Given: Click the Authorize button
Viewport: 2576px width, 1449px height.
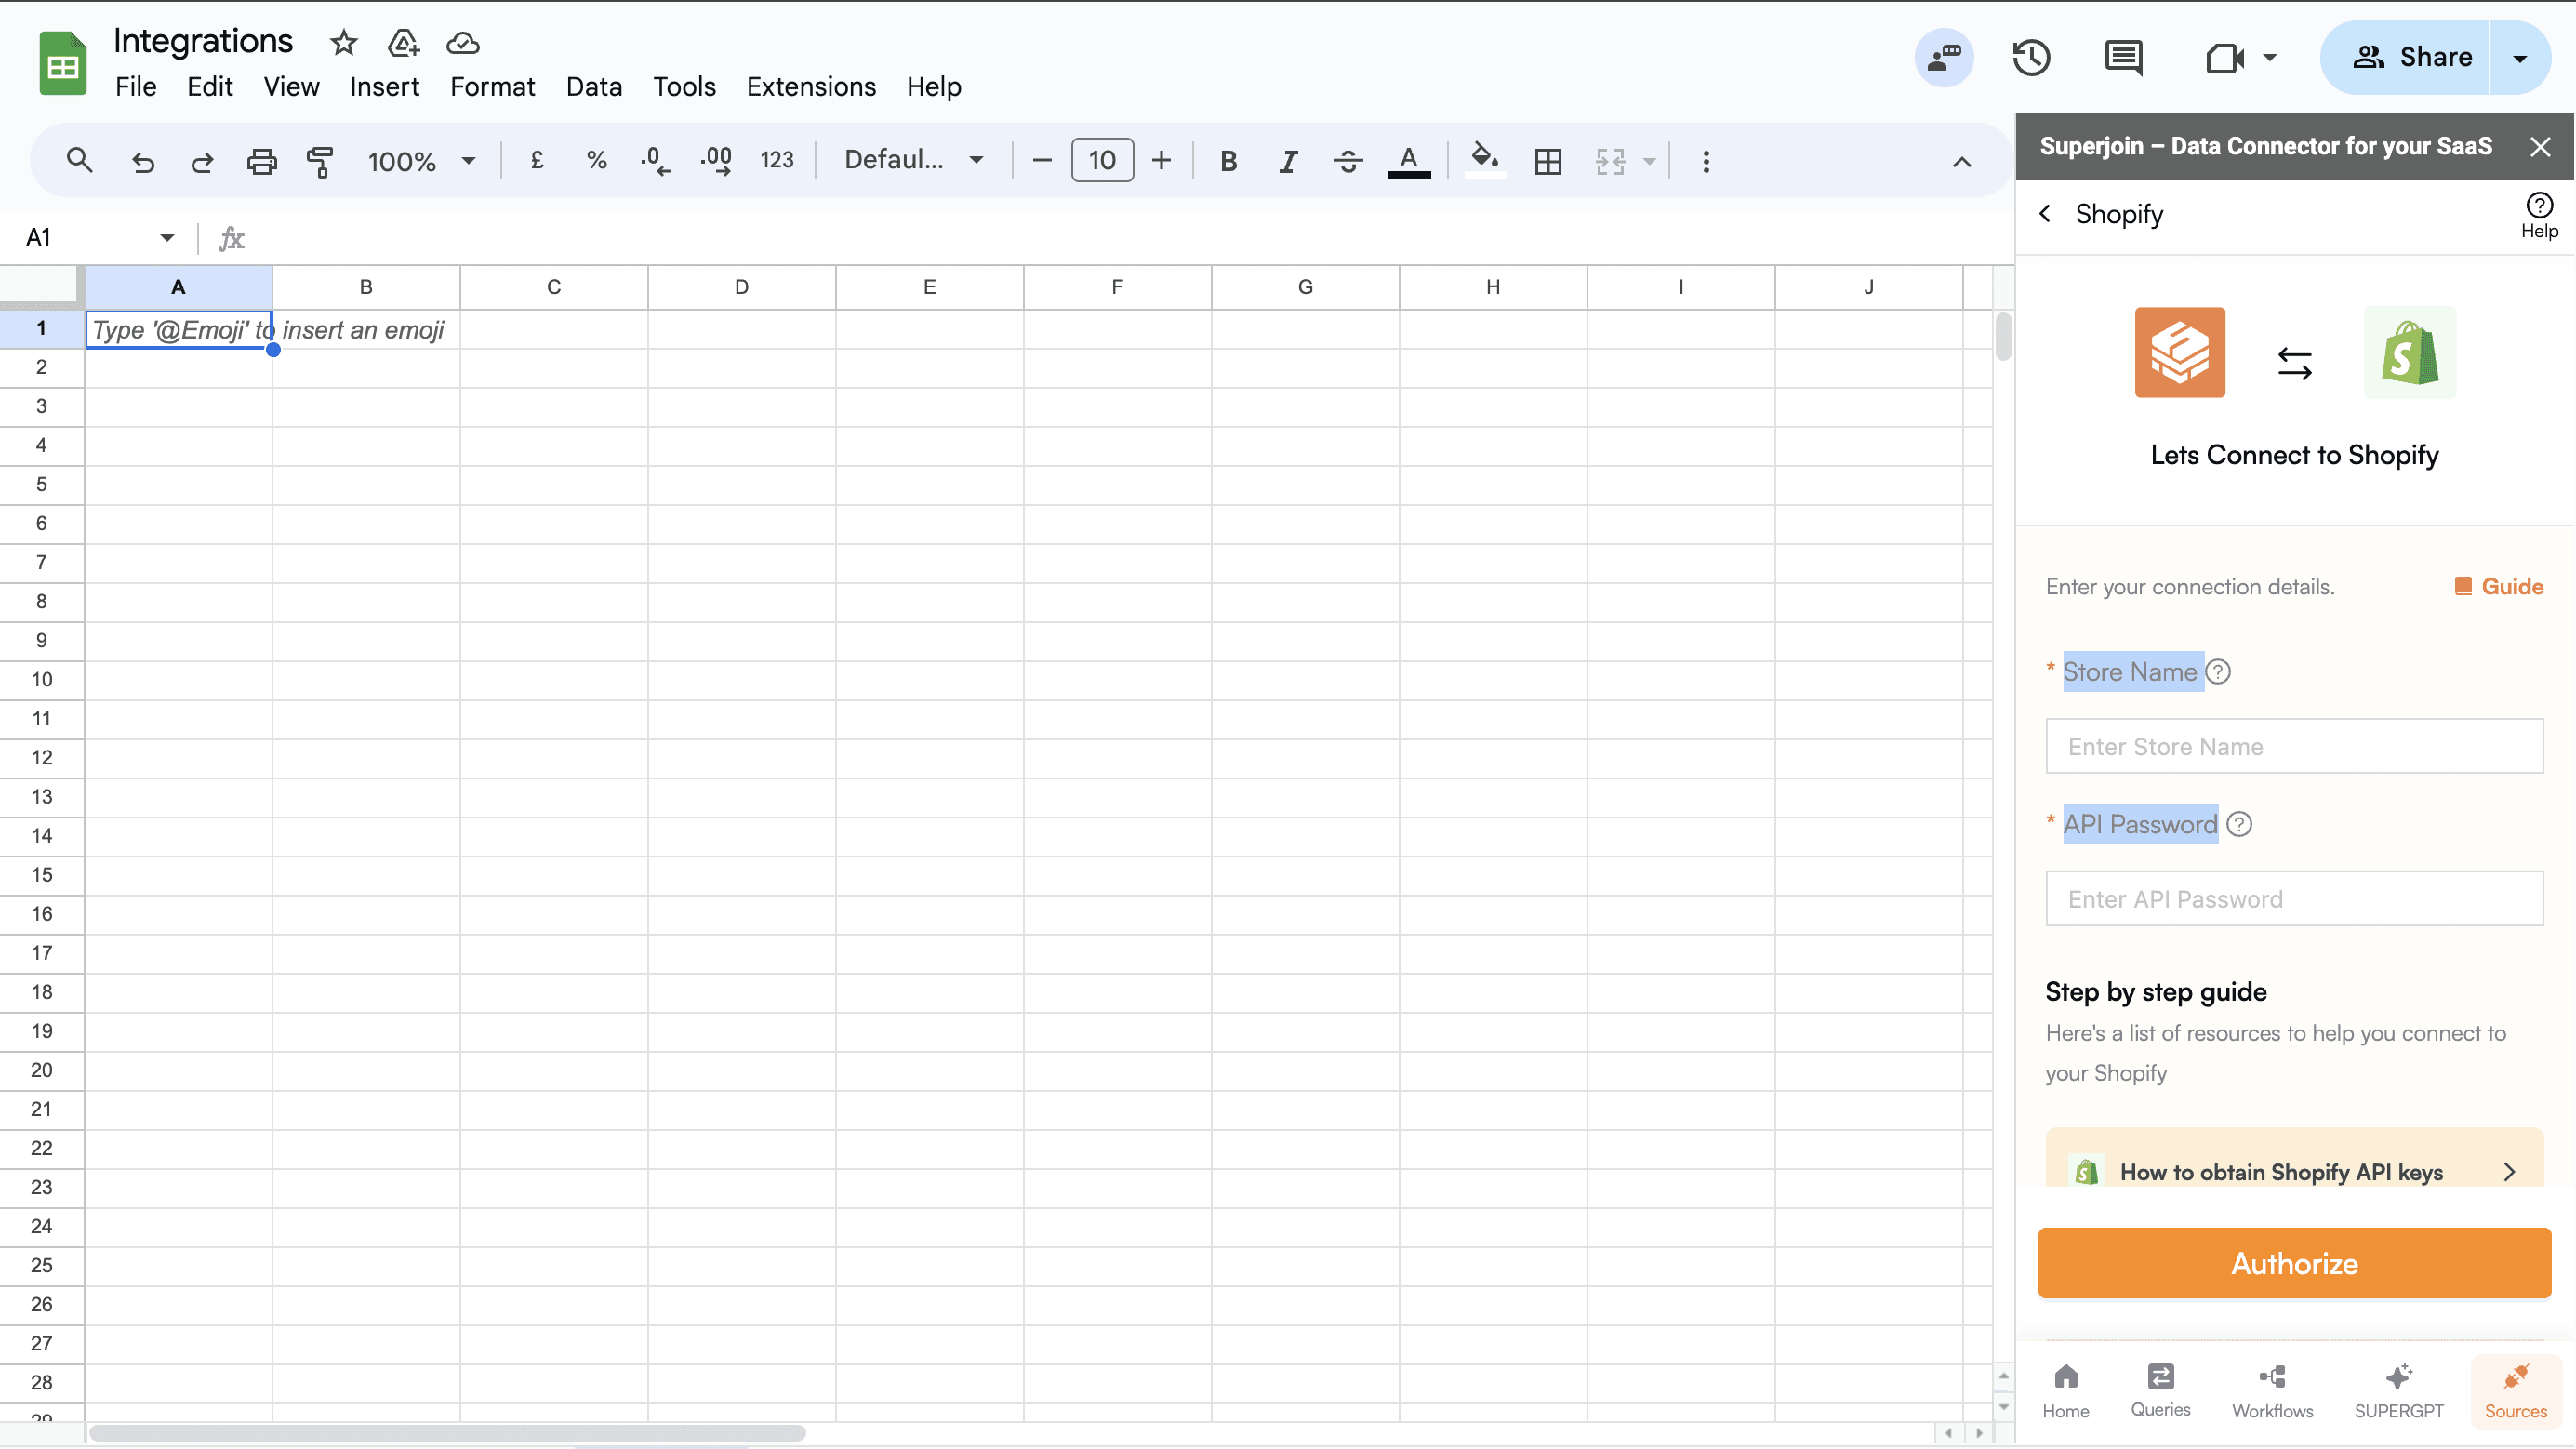Looking at the screenshot, I should coord(2295,1263).
